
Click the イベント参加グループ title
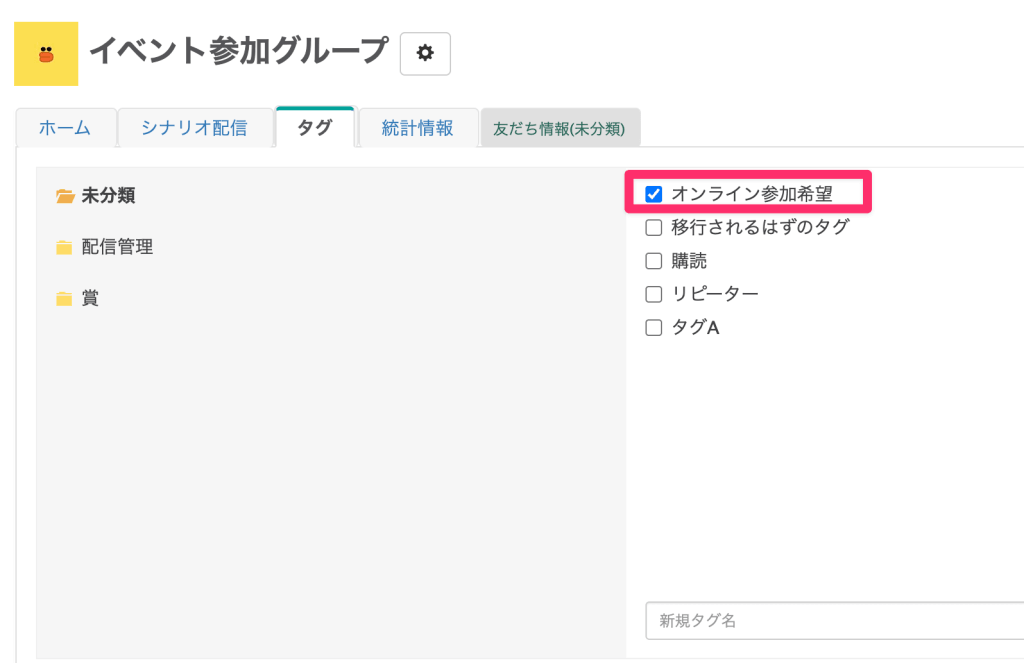[x=239, y=51]
